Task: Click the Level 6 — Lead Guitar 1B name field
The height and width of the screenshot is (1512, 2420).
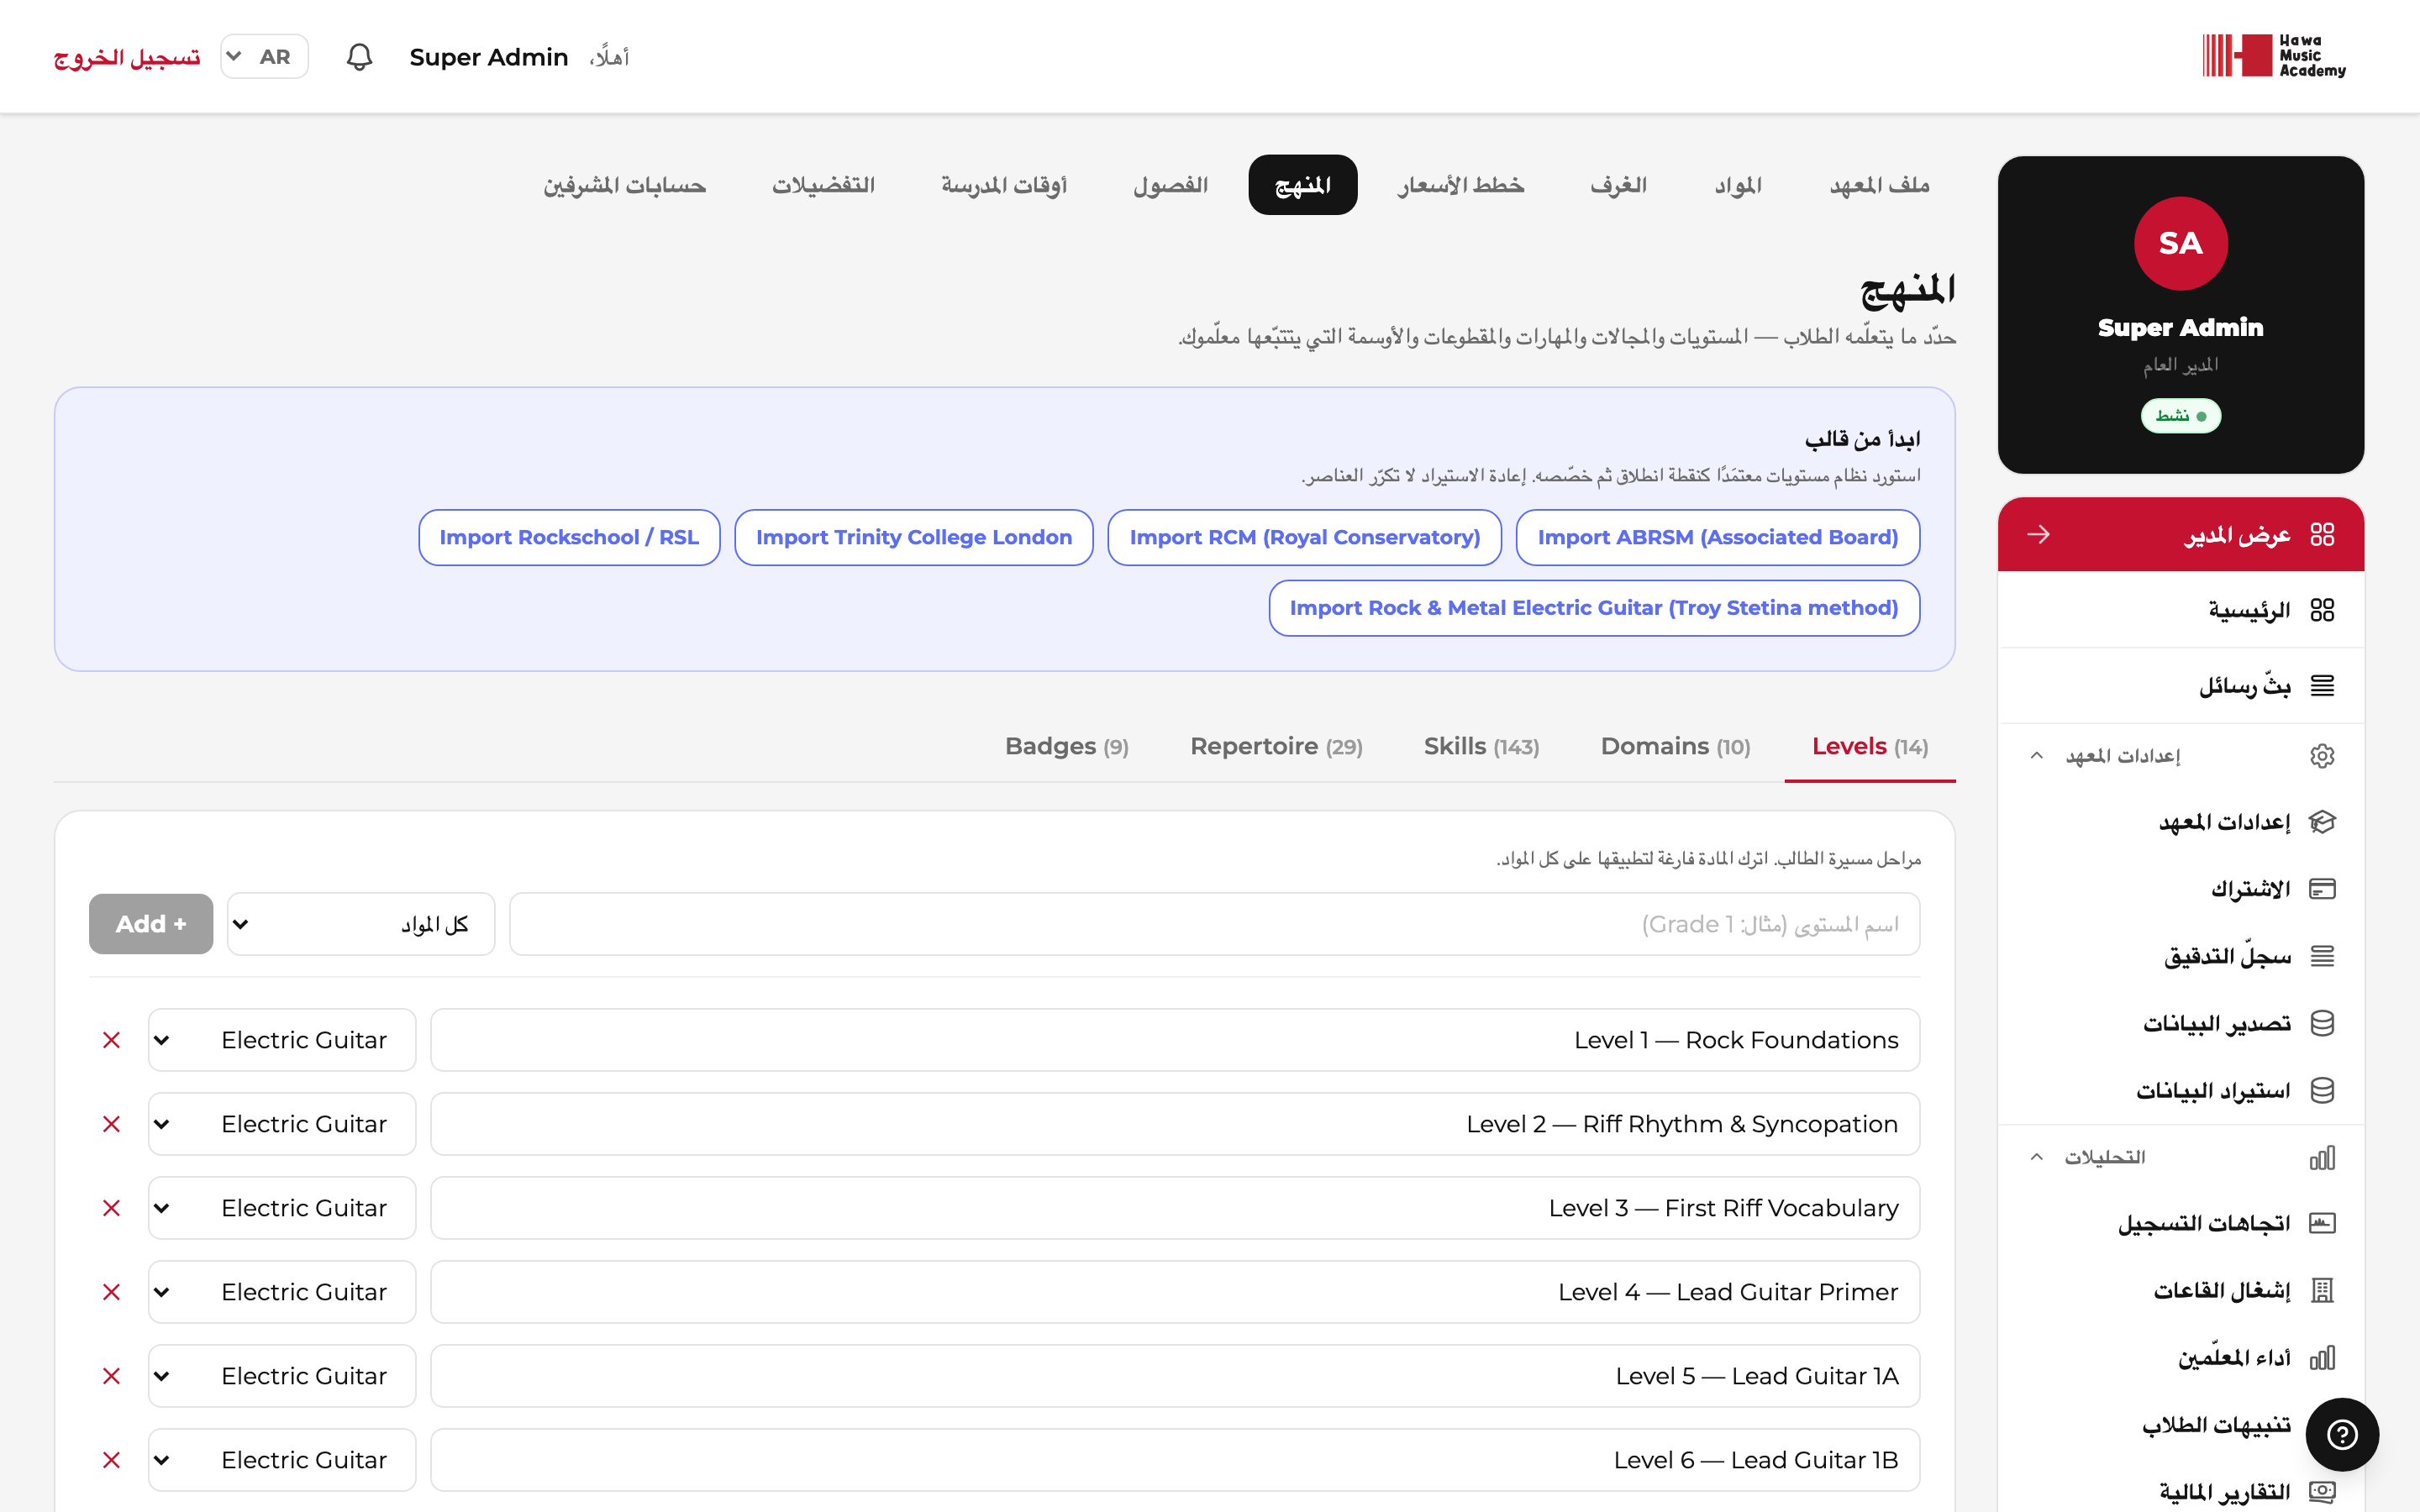Action: coord(1175,1460)
